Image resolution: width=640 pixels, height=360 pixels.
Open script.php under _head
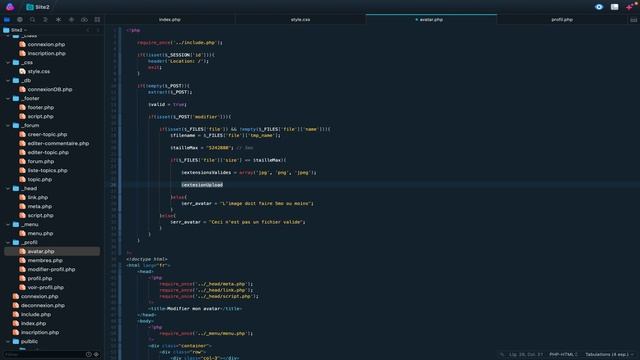(36, 215)
